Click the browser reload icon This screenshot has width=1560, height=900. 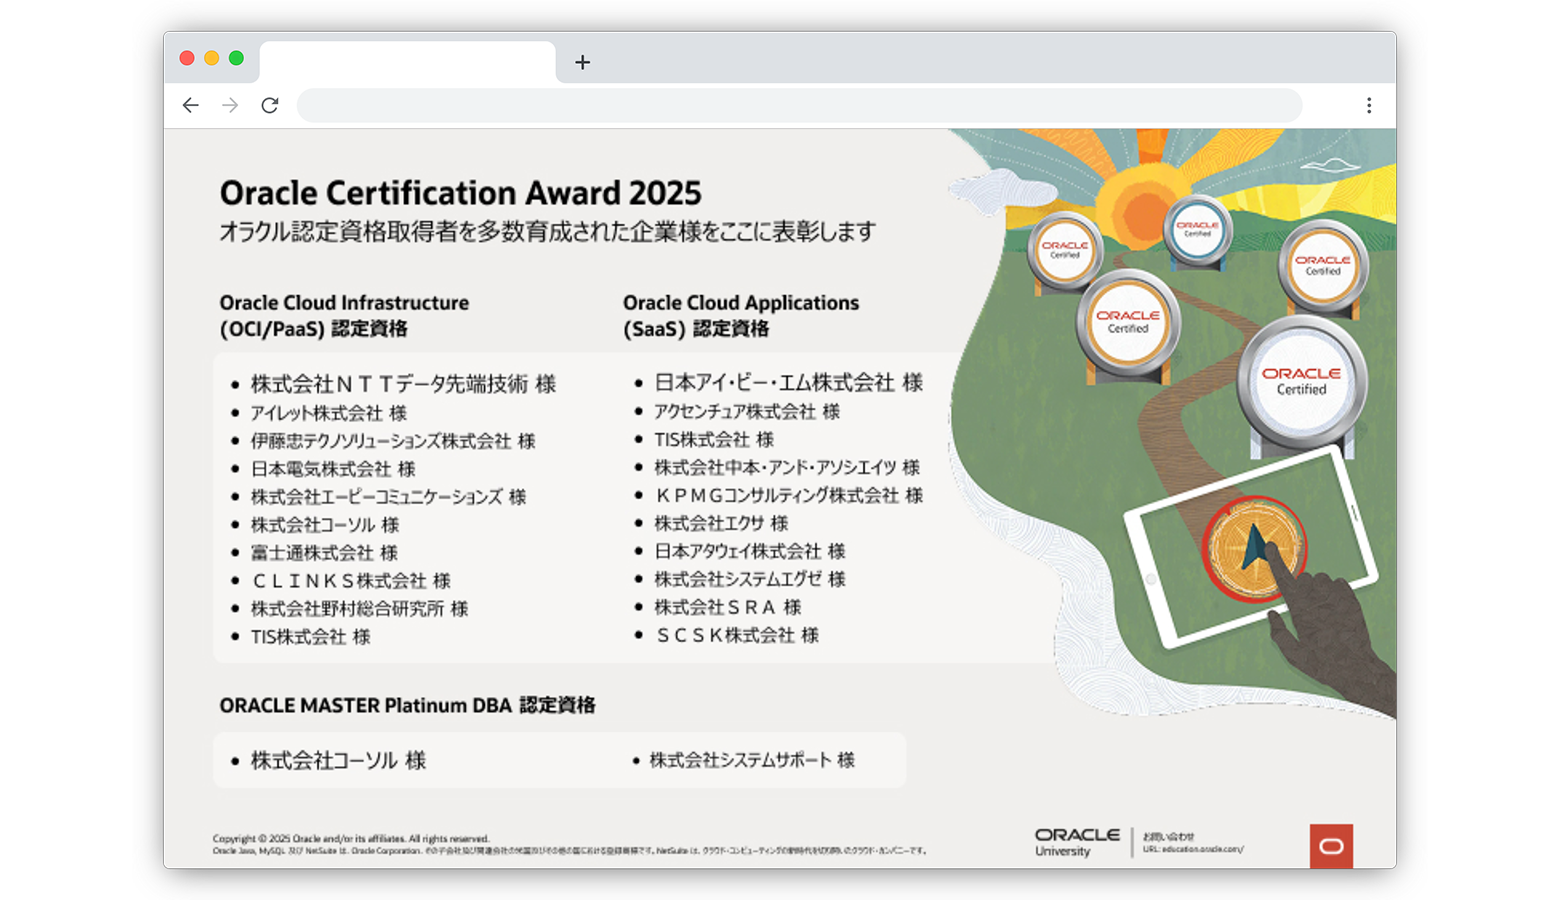[270, 105]
